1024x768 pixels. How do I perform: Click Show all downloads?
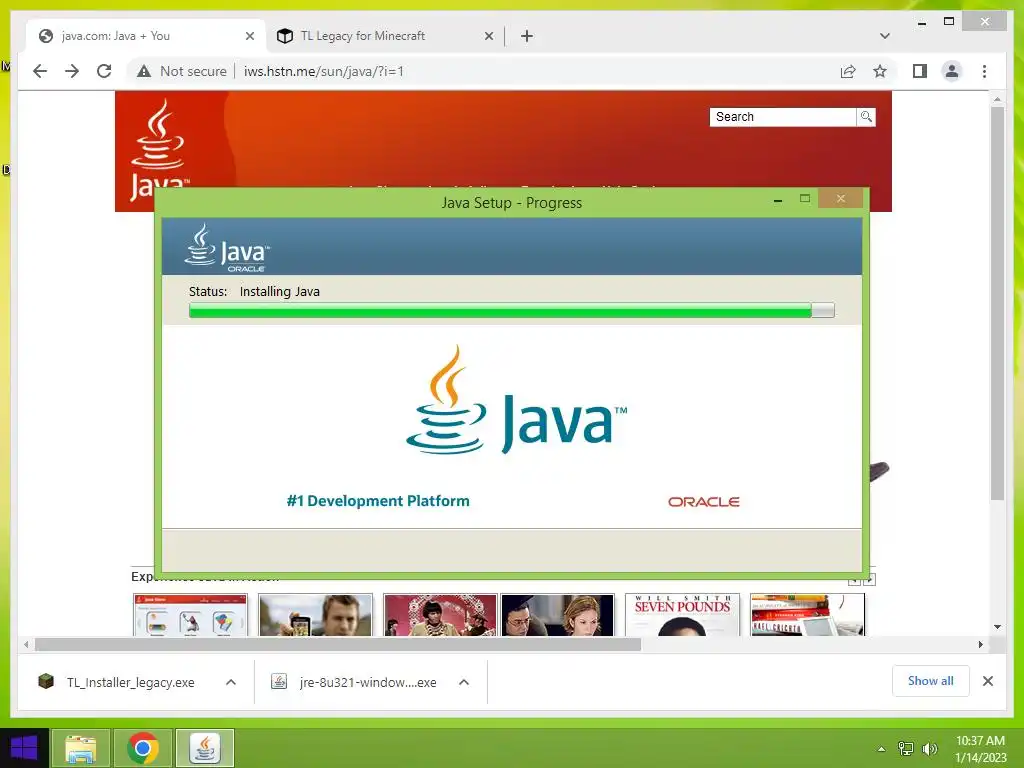pos(931,681)
